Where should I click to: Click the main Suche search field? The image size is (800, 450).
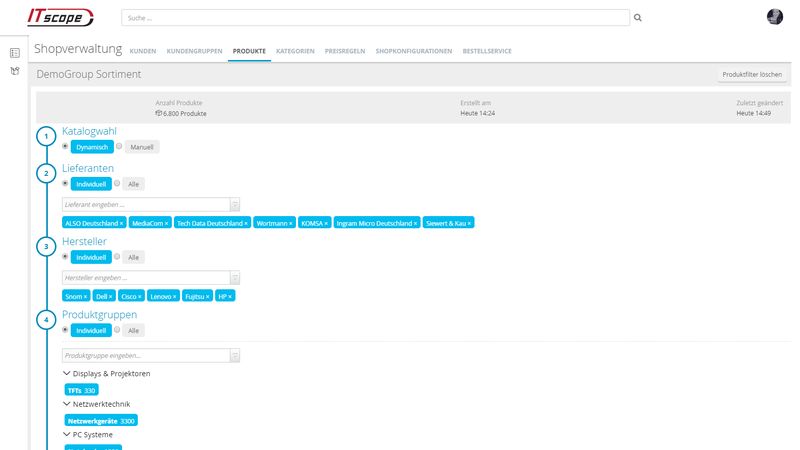point(375,18)
